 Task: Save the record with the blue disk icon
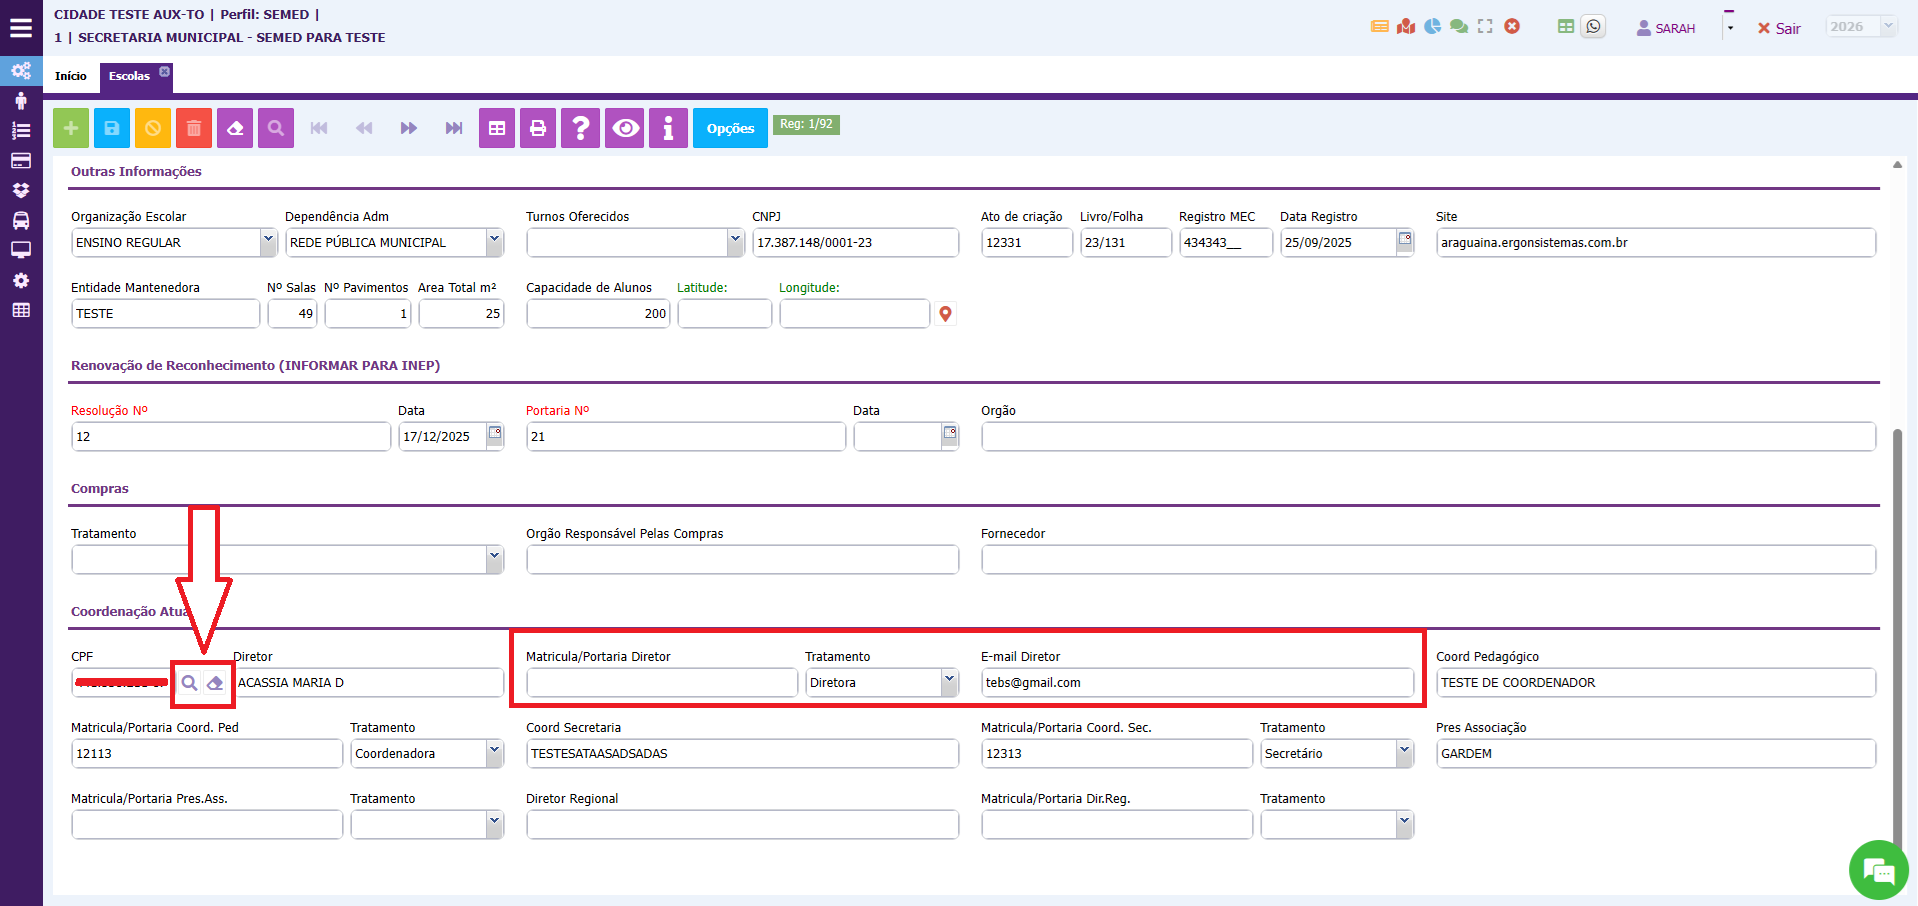pyautogui.click(x=112, y=128)
